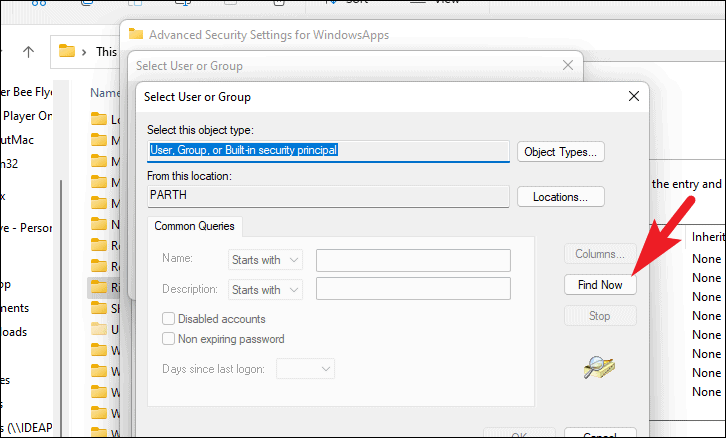Click the object type text field
The image size is (726, 438).
pyautogui.click(x=328, y=151)
